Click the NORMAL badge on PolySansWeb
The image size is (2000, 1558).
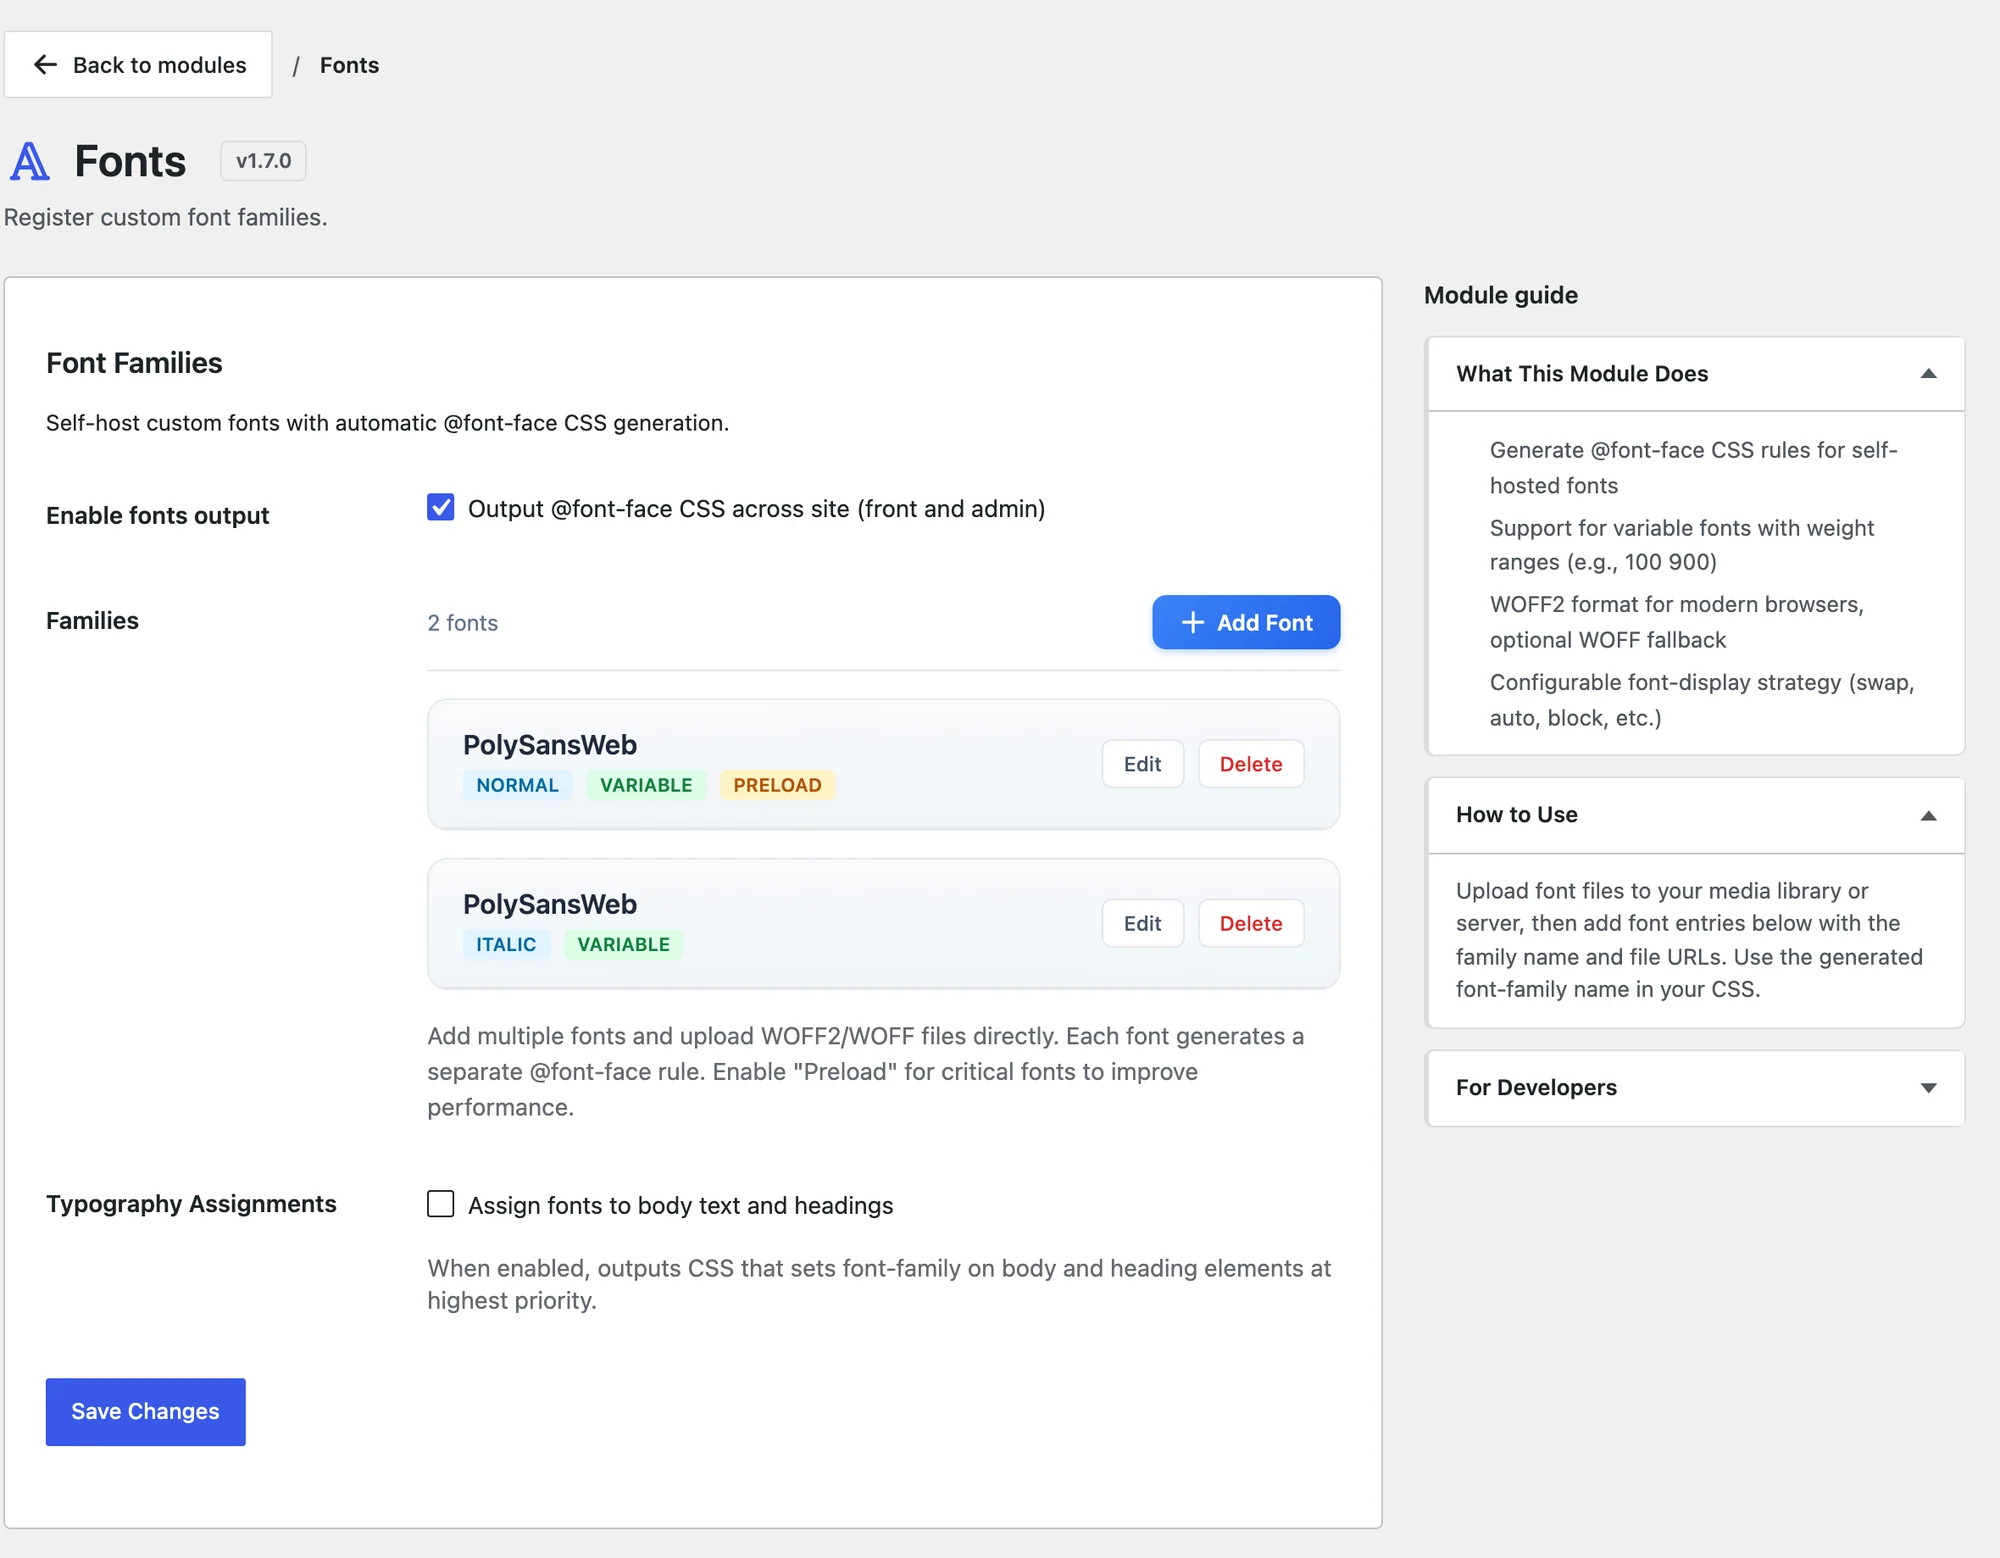[x=517, y=785]
